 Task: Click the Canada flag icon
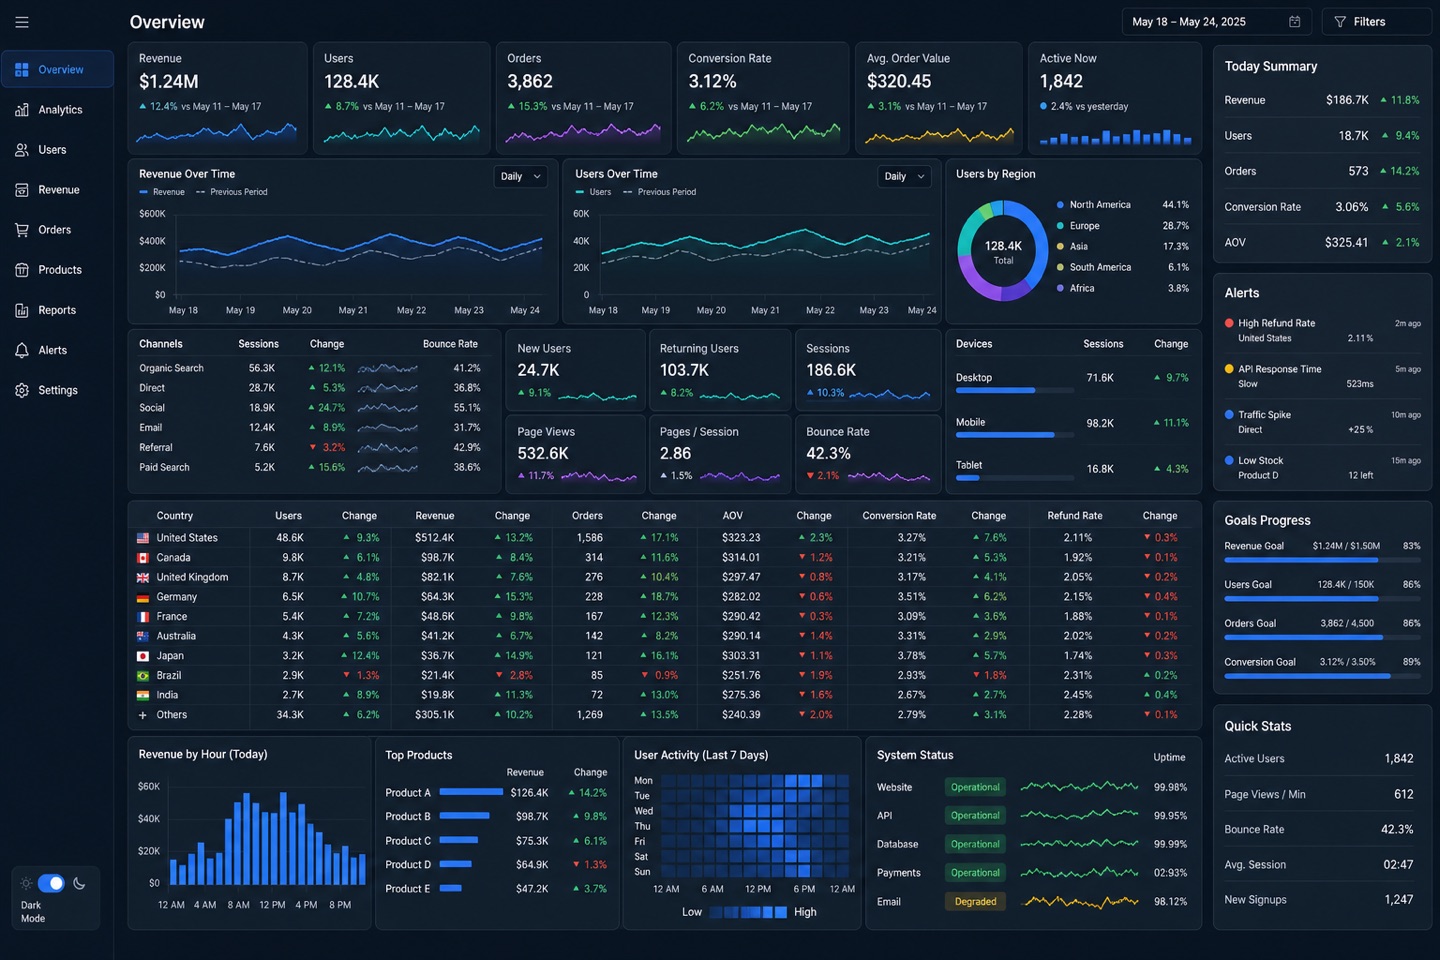click(143, 558)
